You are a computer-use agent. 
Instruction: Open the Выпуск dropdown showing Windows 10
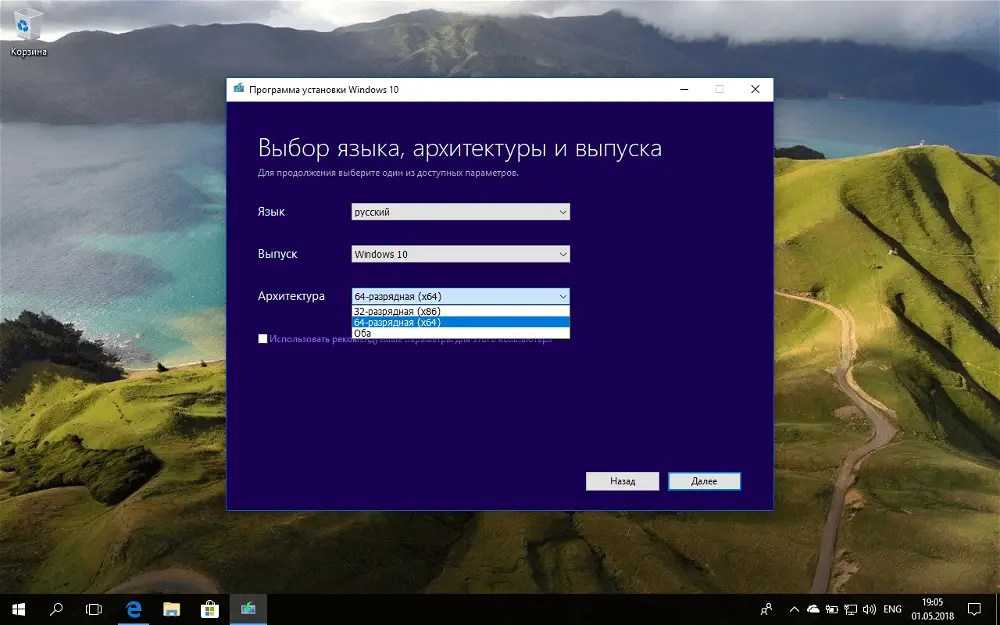pyautogui.click(x=460, y=254)
